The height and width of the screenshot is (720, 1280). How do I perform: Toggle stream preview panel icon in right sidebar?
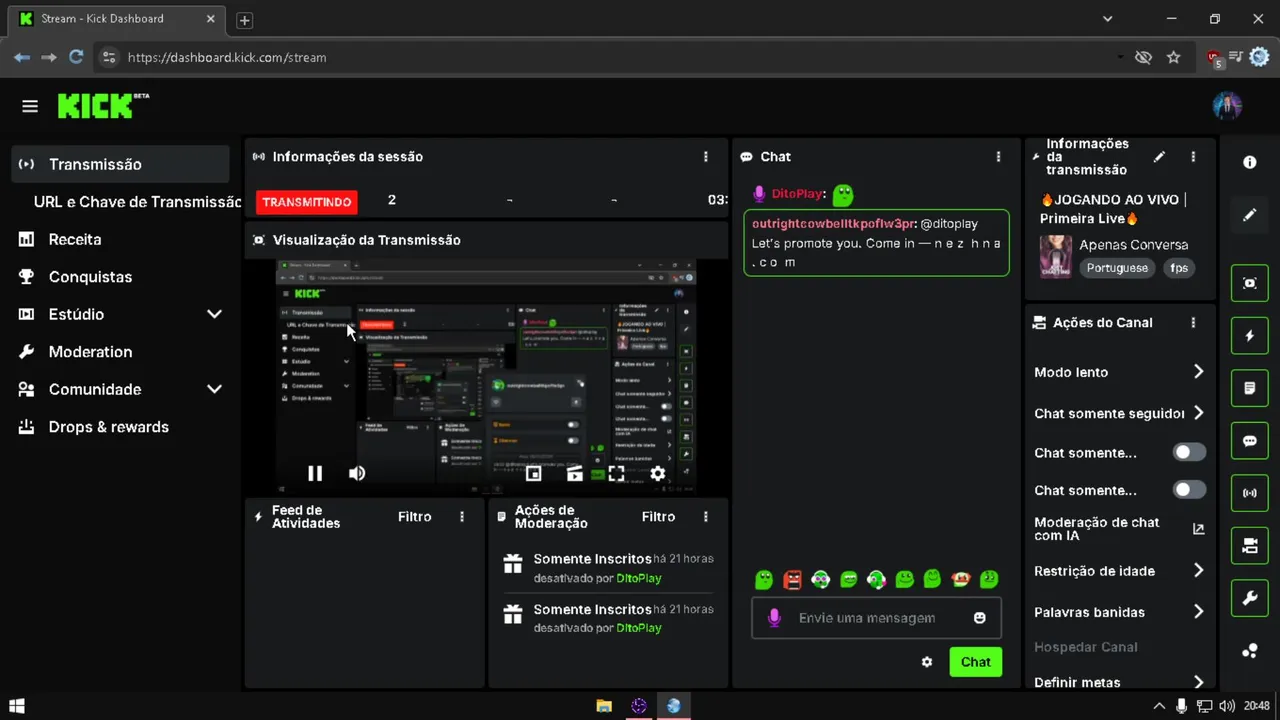tap(1250, 283)
